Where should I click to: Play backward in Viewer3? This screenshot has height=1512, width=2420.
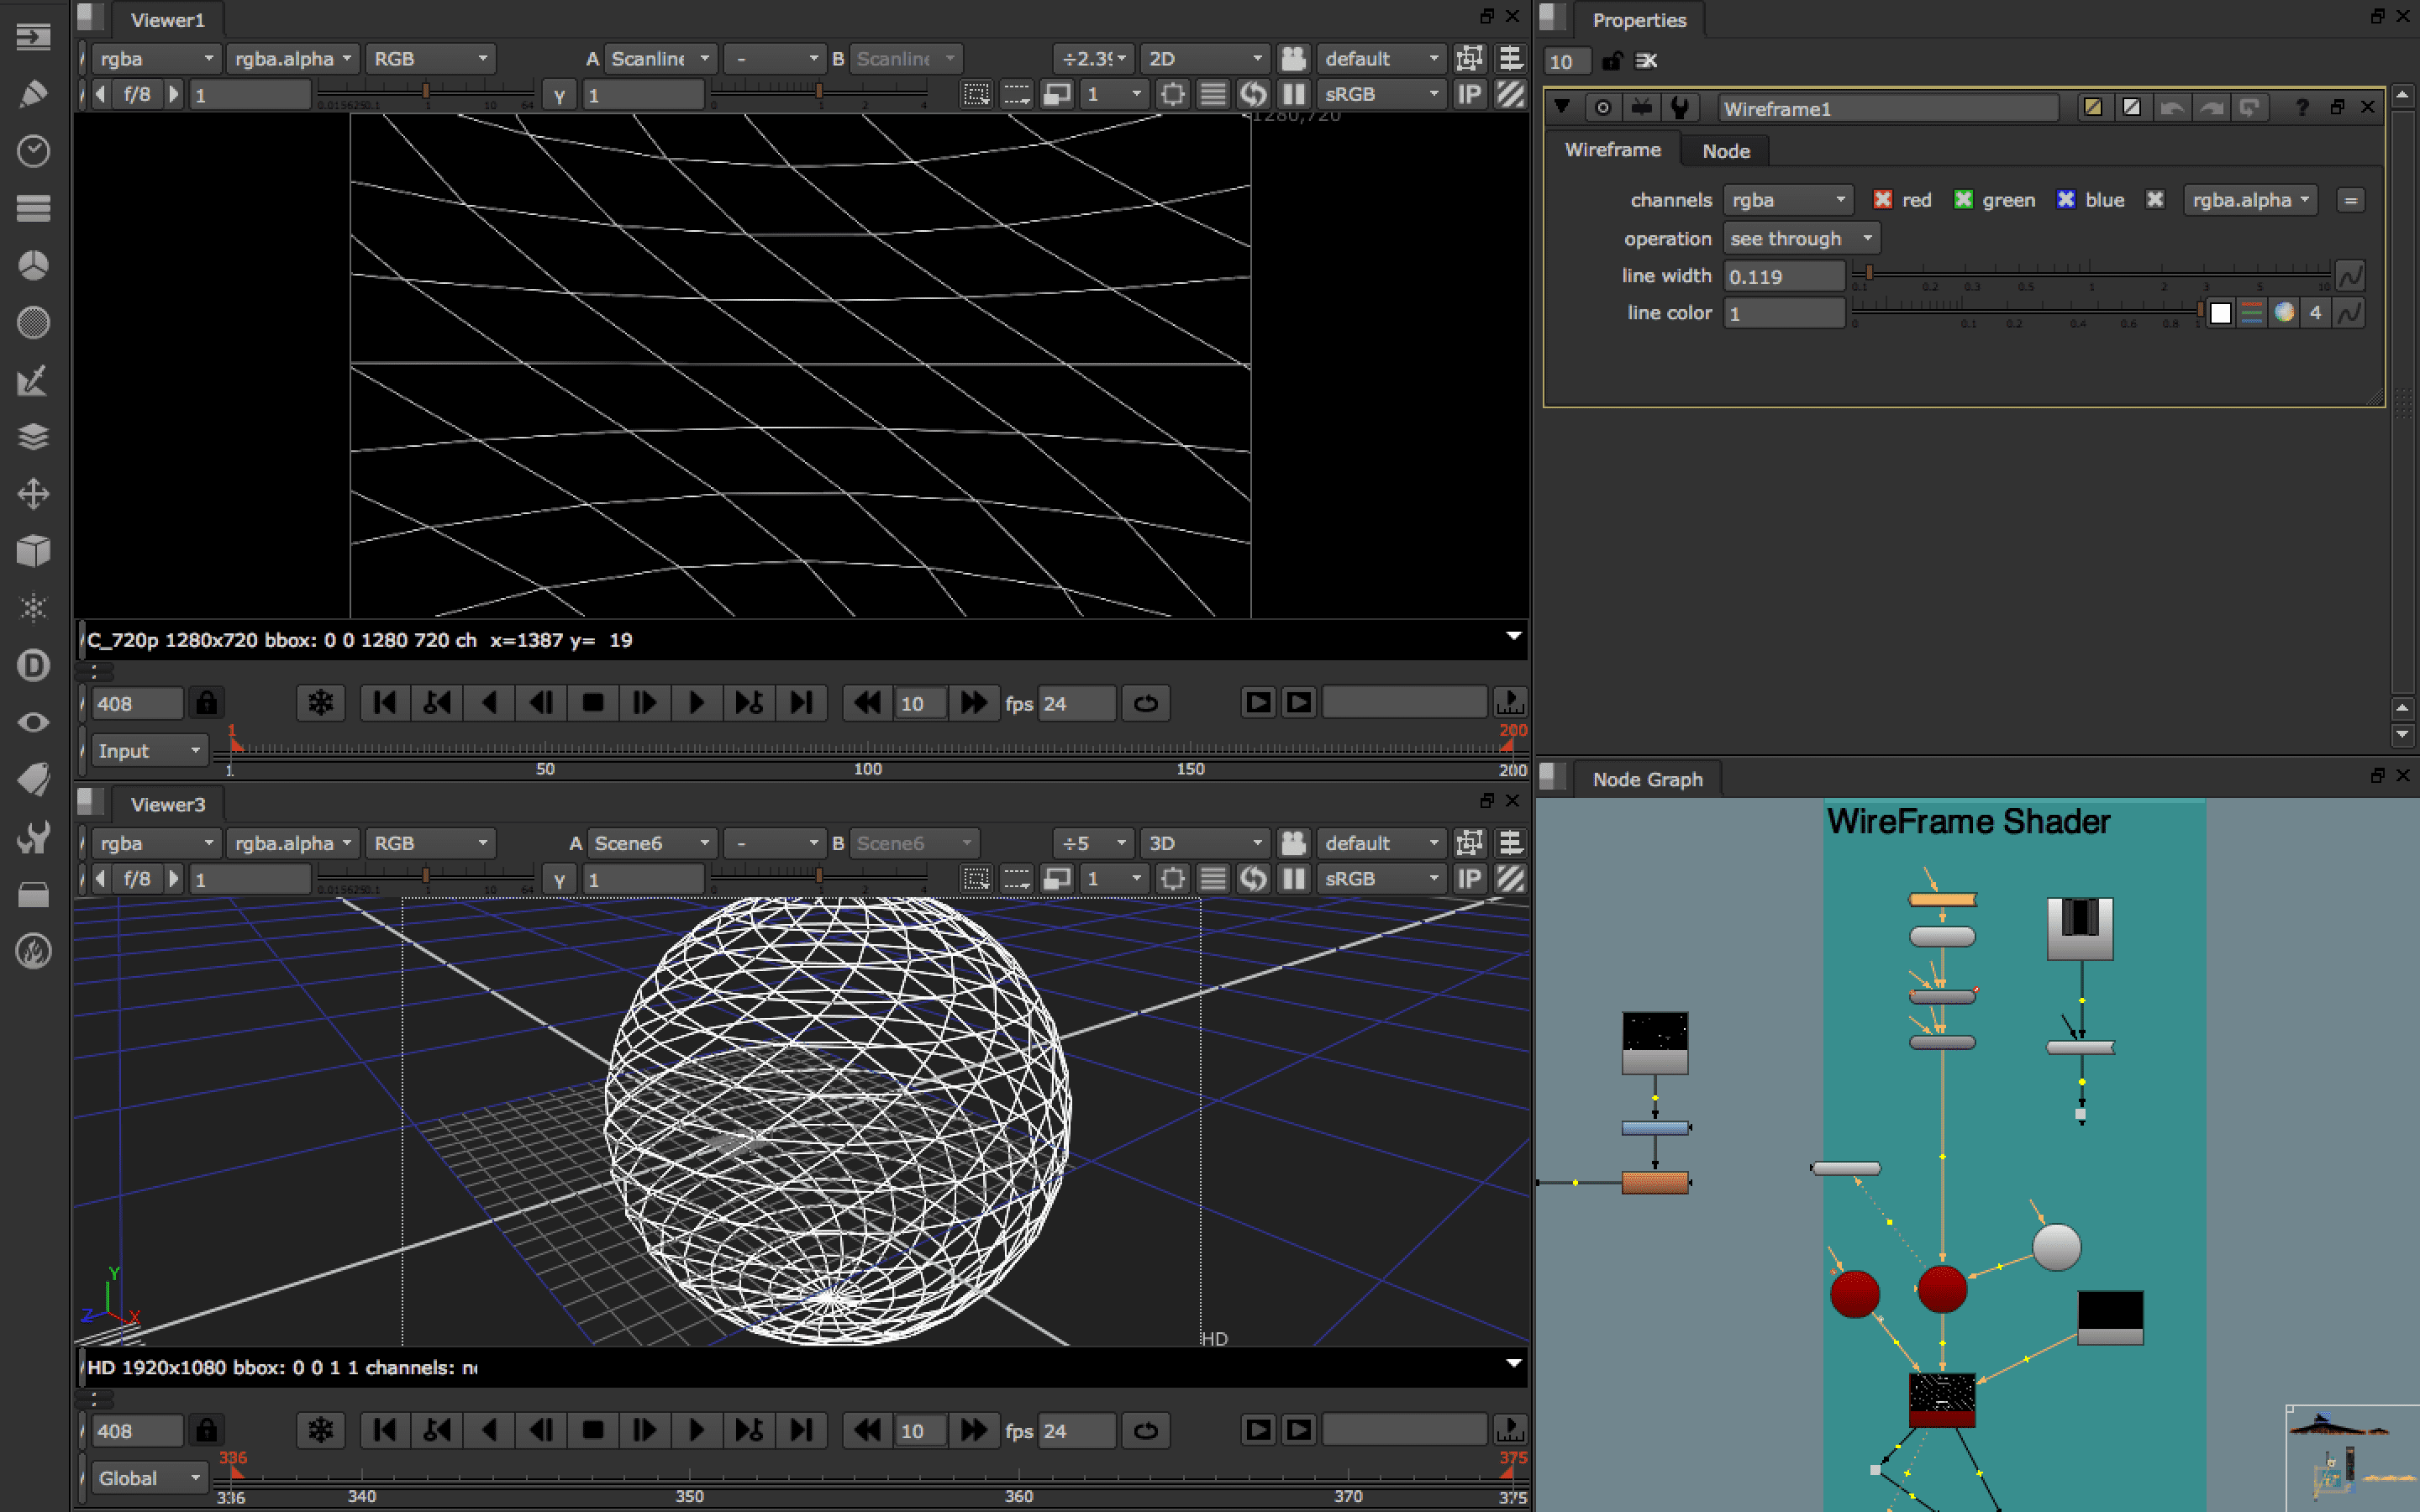point(489,1430)
